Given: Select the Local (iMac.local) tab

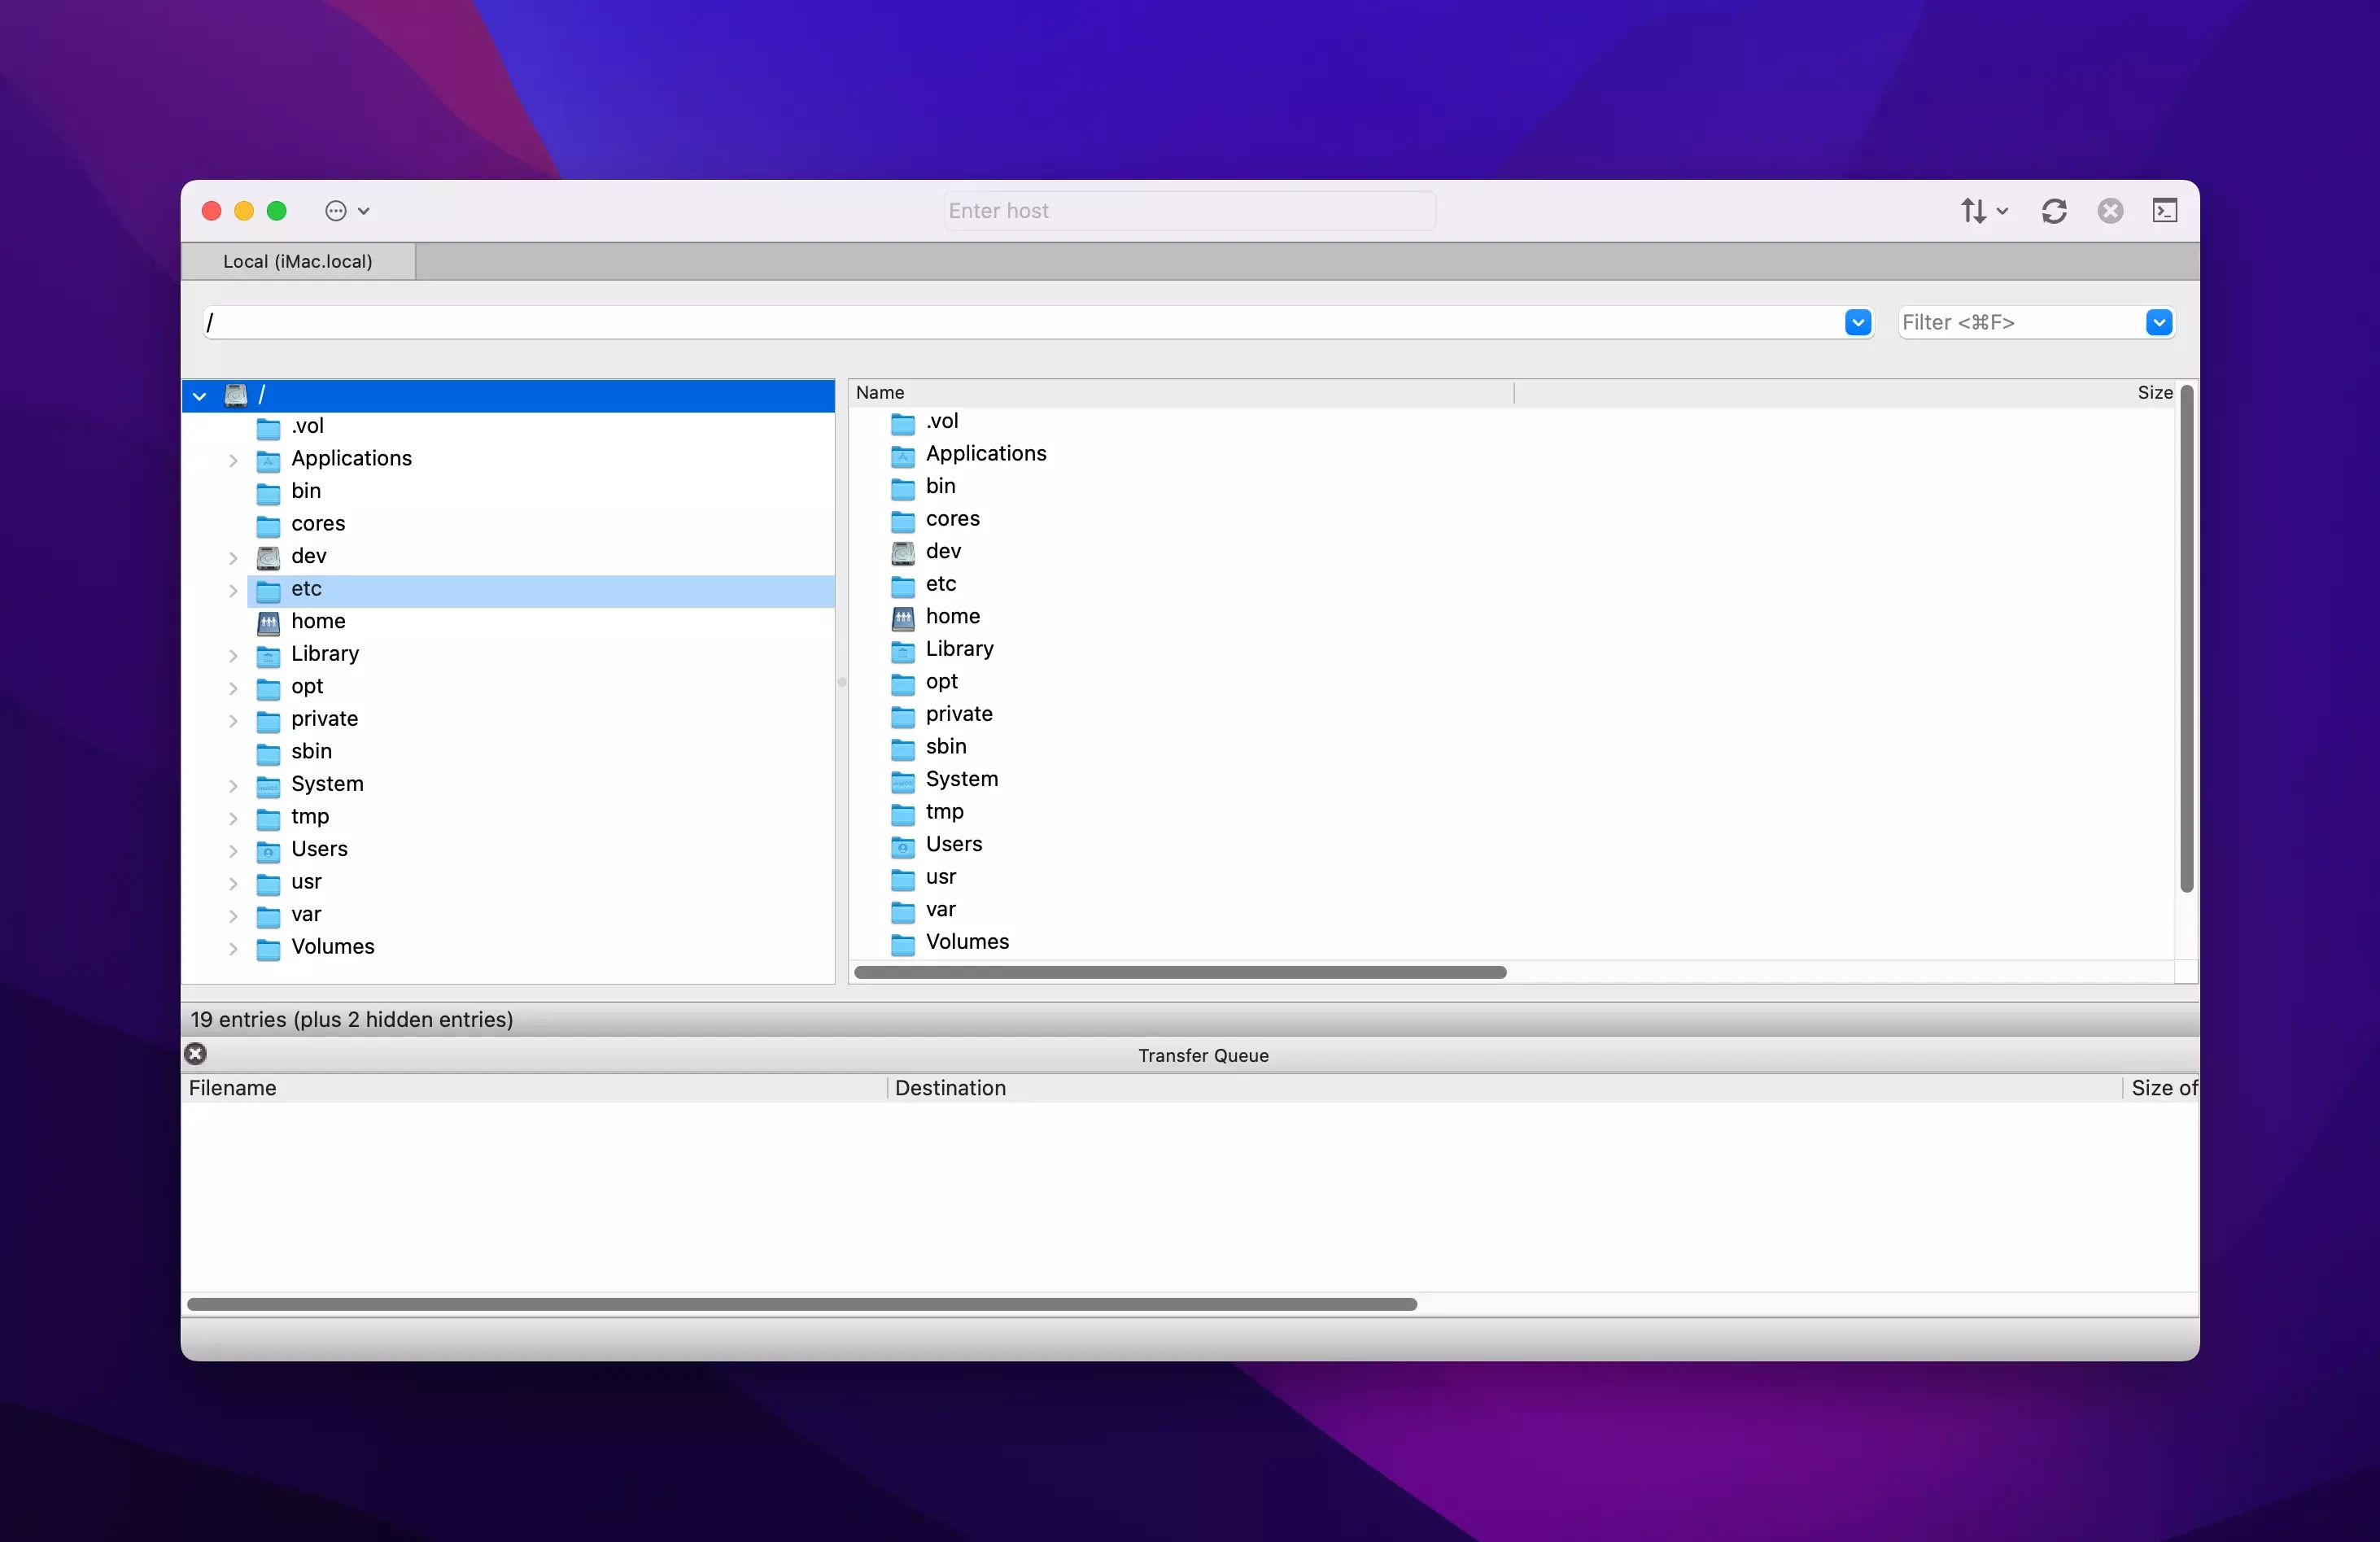Looking at the screenshot, I should 298,261.
